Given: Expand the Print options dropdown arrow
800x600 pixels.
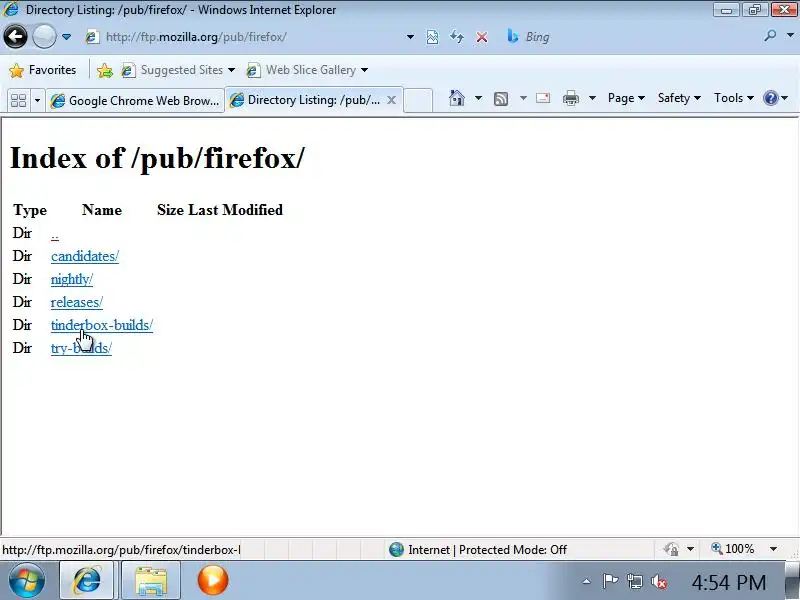Looking at the screenshot, I should [592, 97].
